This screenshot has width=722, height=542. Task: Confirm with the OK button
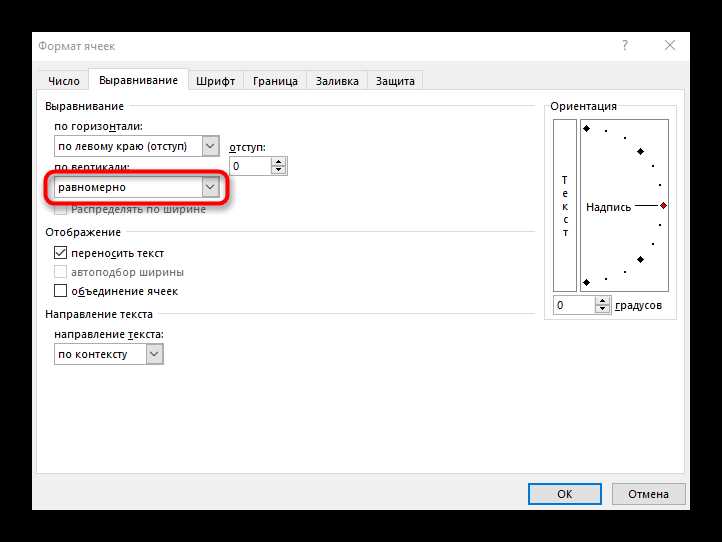[x=565, y=494]
